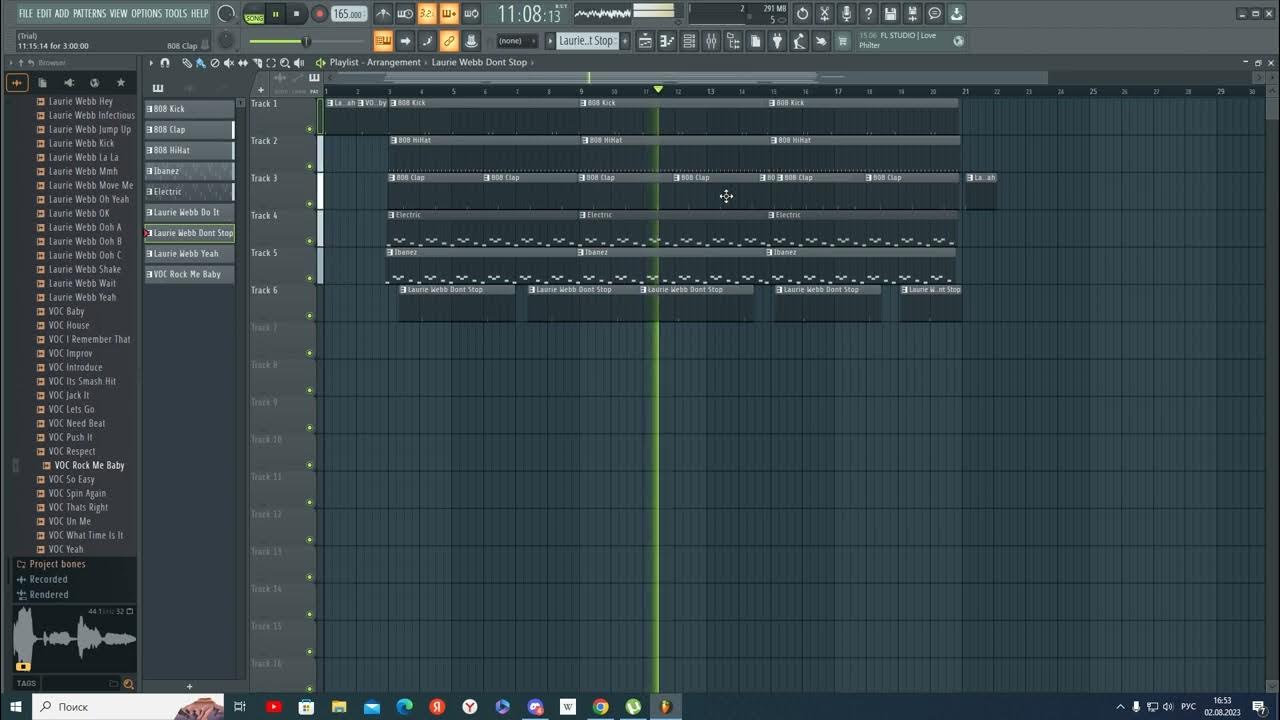
Task: Pick the 808 Kick clip in picker
Action: [189, 109]
